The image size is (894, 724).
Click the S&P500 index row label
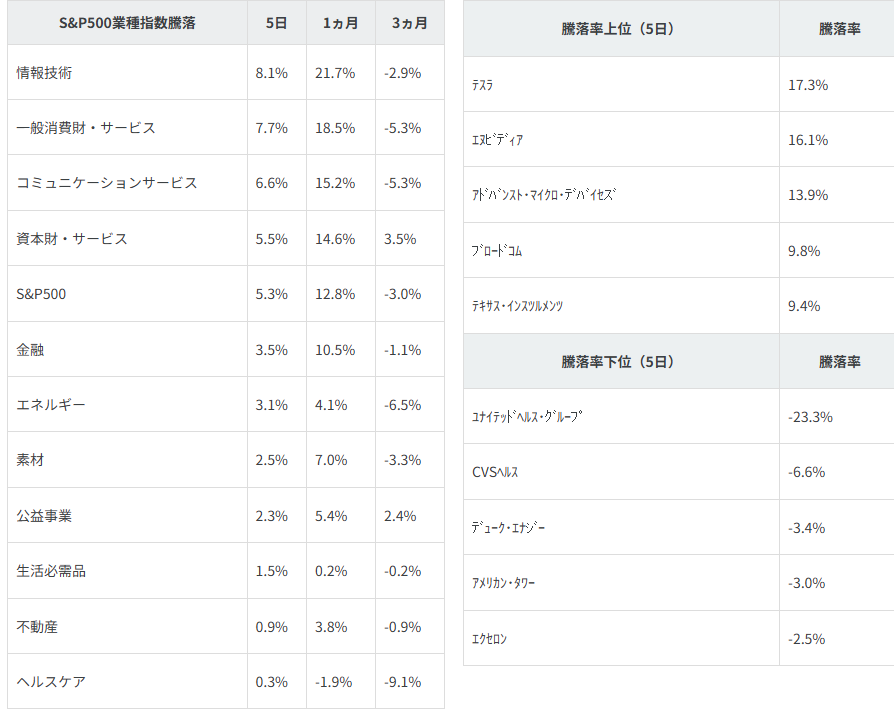click(42, 294)
